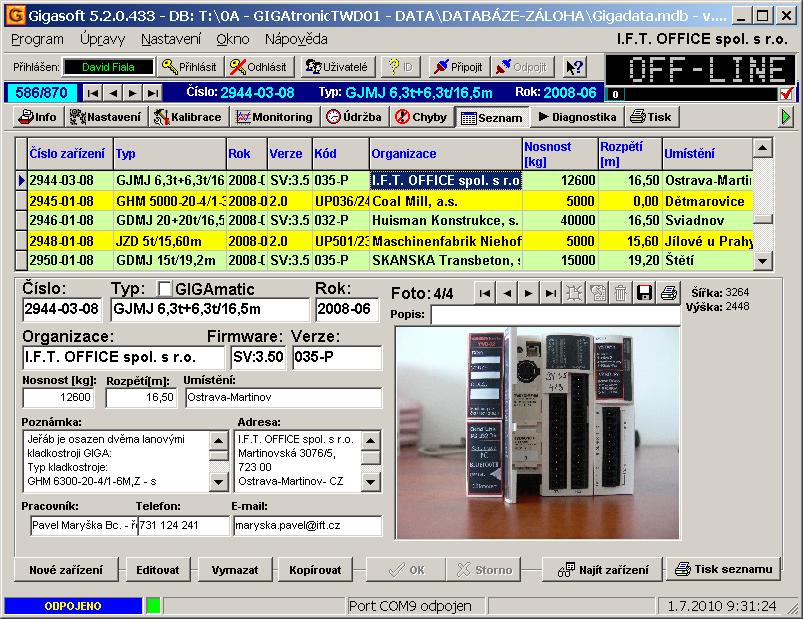Image resolution: width=803 pixels, height=619 pixels.
Task: Switch to the Kalibrace tab
Action: 189,117
